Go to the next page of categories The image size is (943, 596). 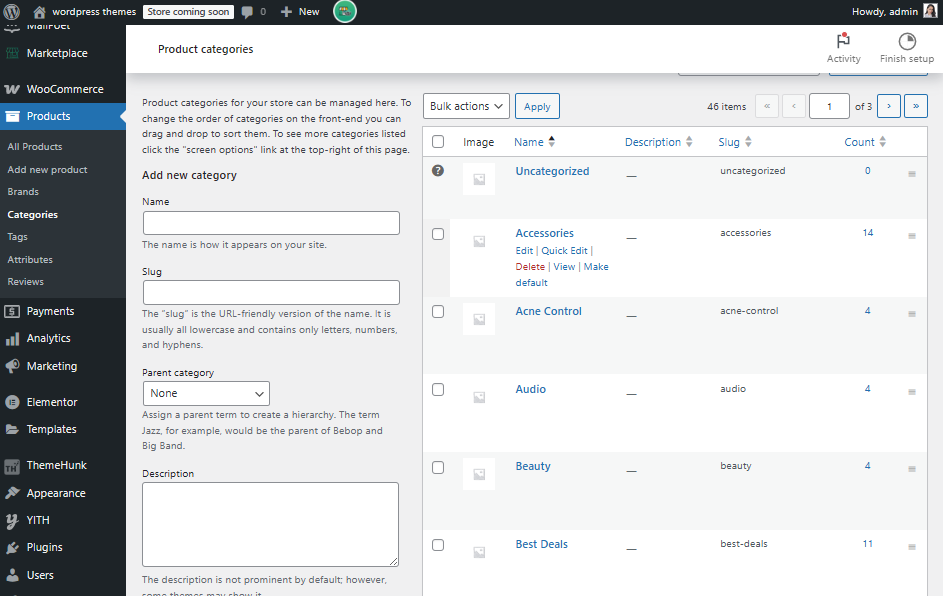tap(889, 106)
